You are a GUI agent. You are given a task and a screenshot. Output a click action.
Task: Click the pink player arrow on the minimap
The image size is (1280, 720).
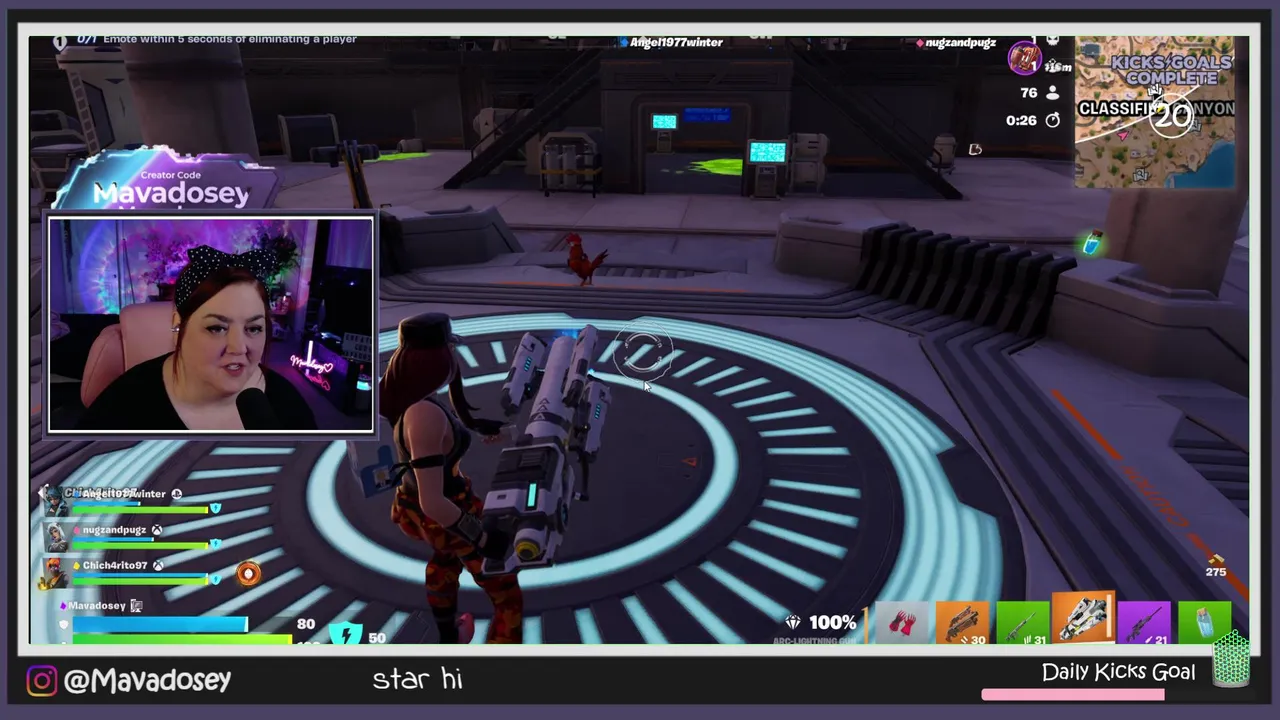click(1124, 135)
